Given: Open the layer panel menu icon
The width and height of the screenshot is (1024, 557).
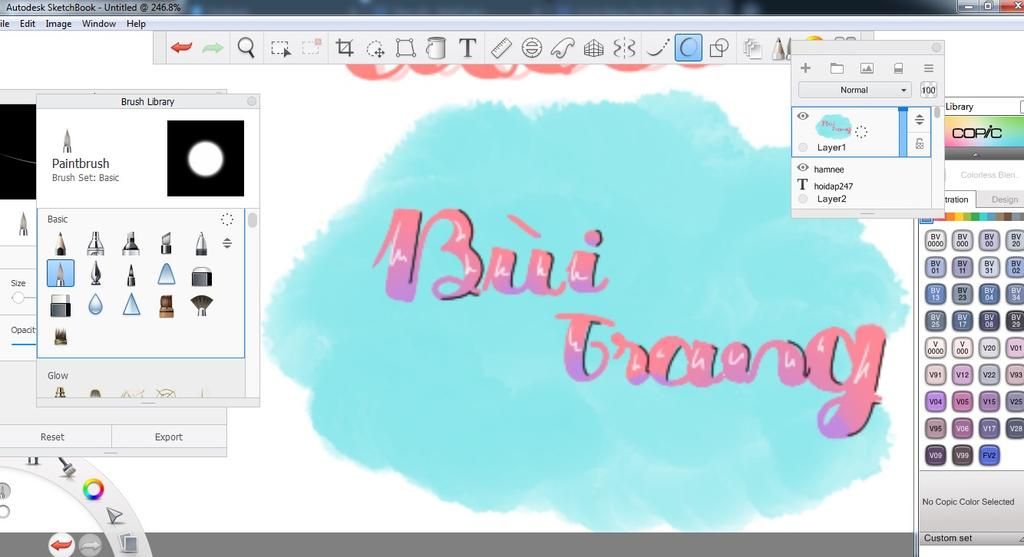Looking at the screenshot, I should tap(928, 68).
